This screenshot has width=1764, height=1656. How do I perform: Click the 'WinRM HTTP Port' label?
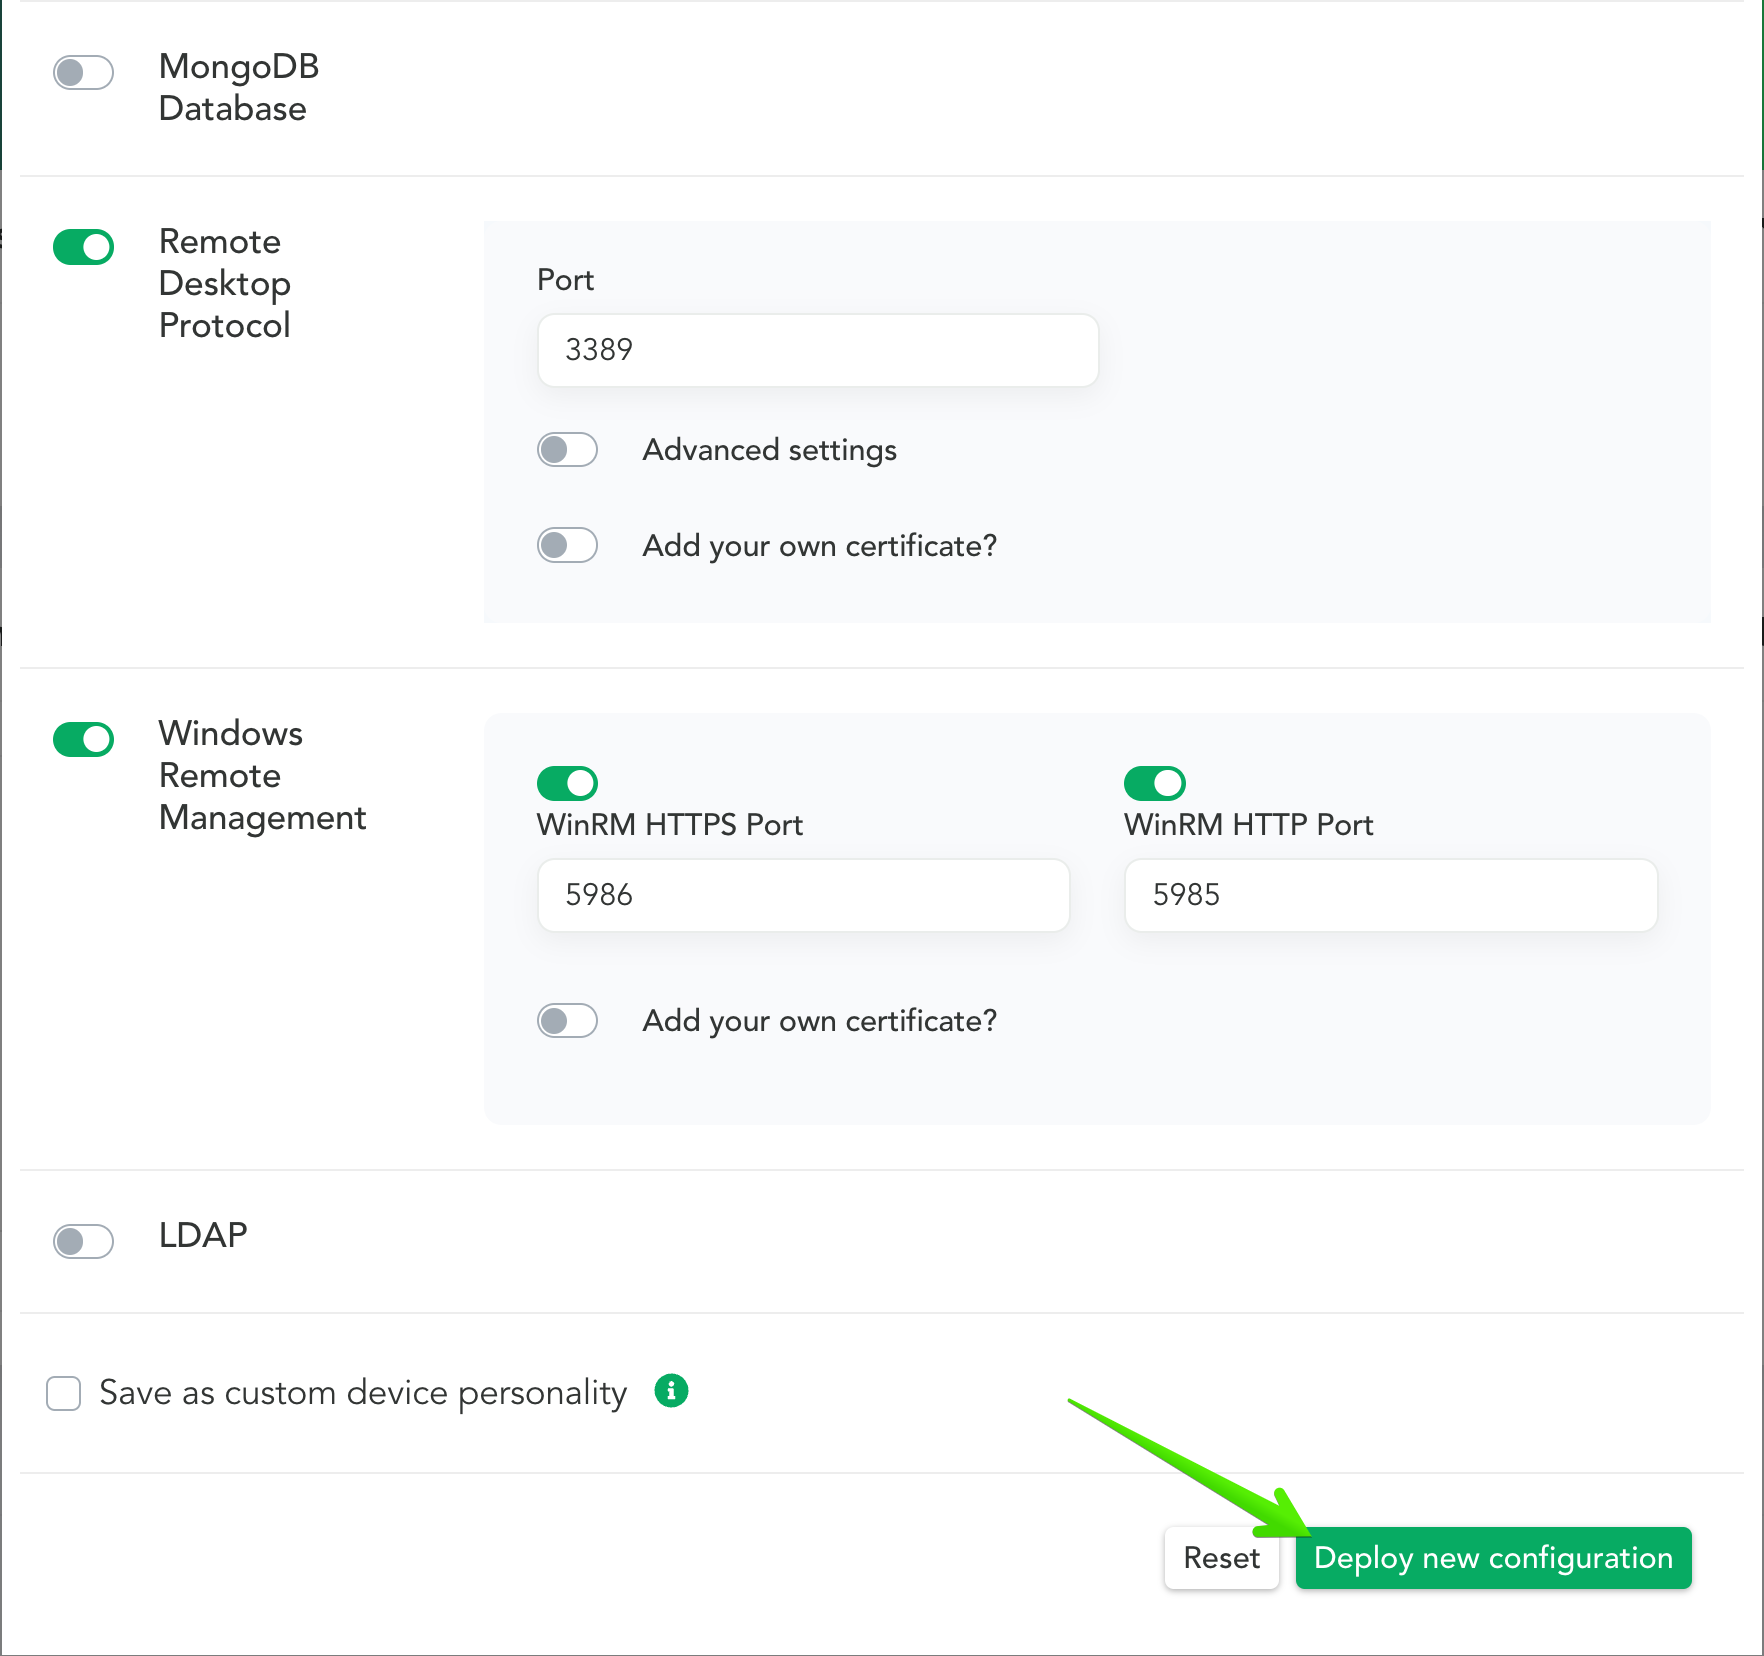click(x=1249, y=825)
